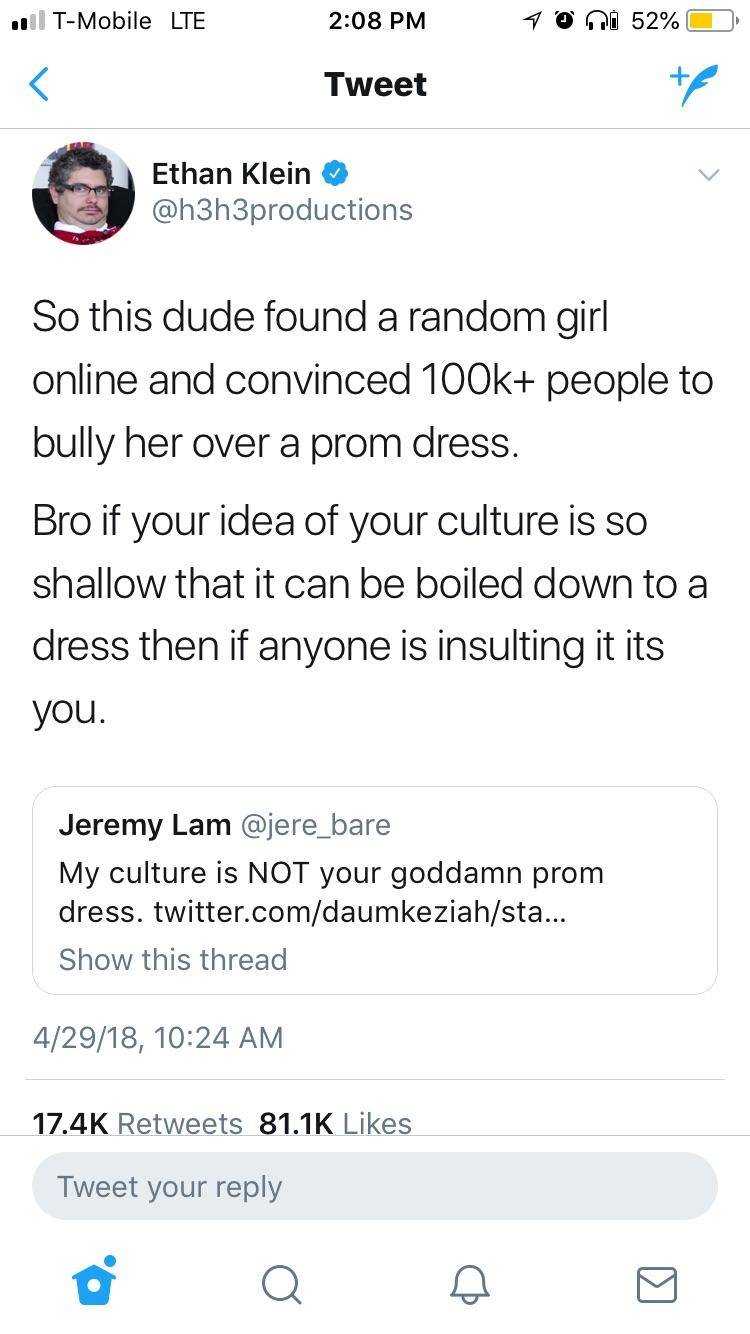Tap the back arrow to exit the tweet

pyautogui.click(x=38, y=84)
